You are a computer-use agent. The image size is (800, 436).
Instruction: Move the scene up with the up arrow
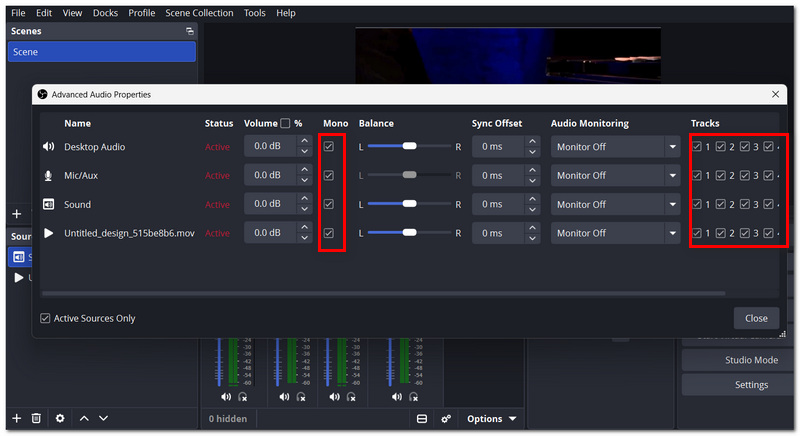[x=84, y=418]
